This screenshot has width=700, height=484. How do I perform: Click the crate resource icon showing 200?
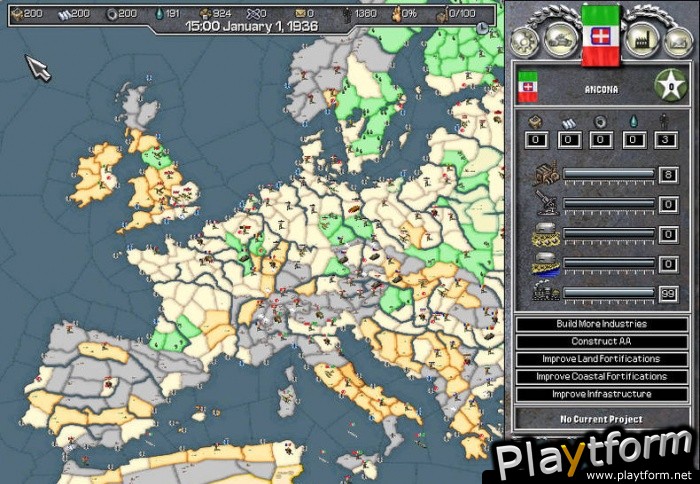17,14
